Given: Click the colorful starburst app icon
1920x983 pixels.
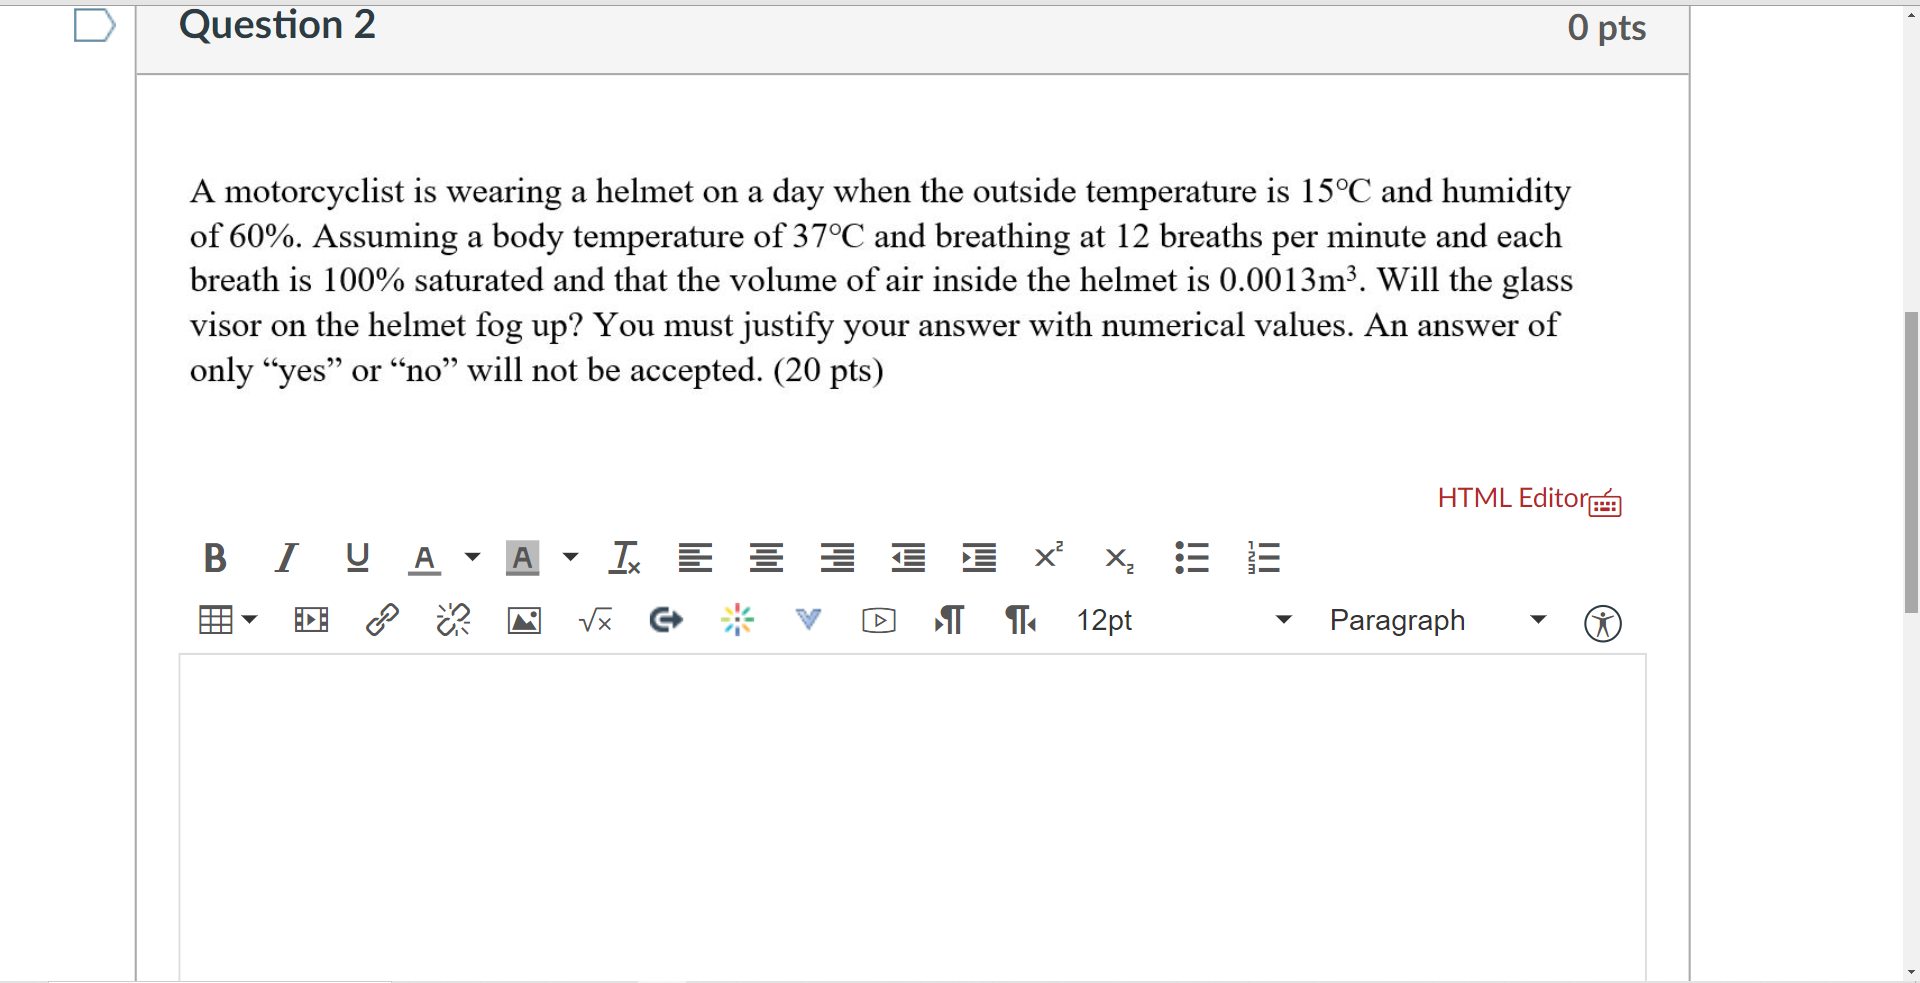Looking at the screenshot, I should tap(737, 620).
